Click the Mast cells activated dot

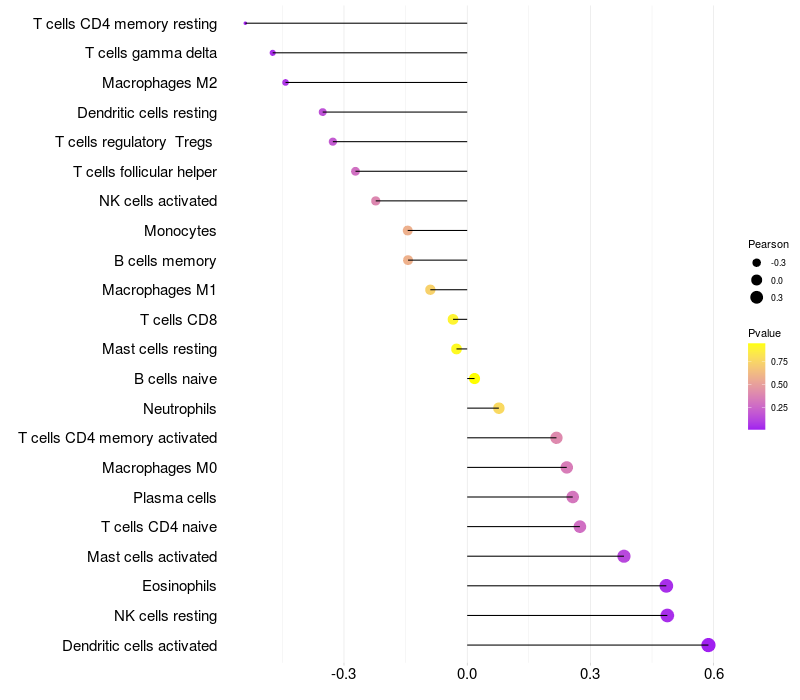[x=624, y=556]
